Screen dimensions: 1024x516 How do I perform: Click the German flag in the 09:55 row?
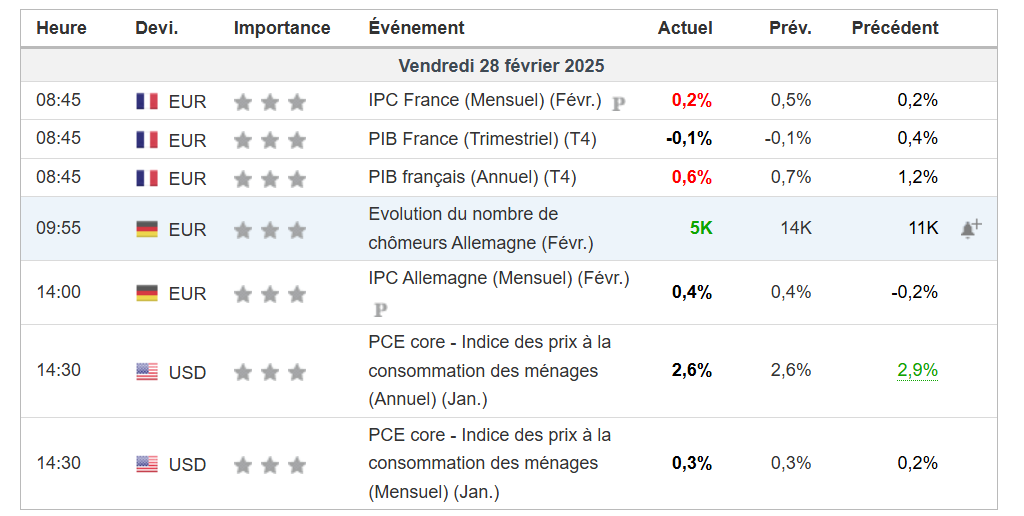click(x=147, y=229)
